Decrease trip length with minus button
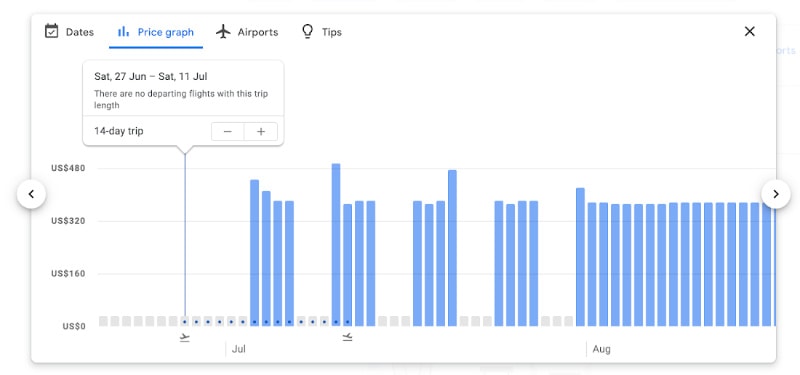 tap(228, 132)
